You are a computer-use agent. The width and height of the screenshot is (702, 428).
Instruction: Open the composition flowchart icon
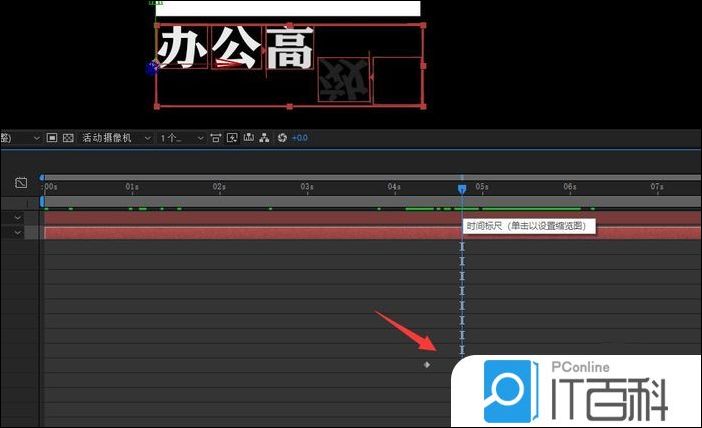[265, 138]
